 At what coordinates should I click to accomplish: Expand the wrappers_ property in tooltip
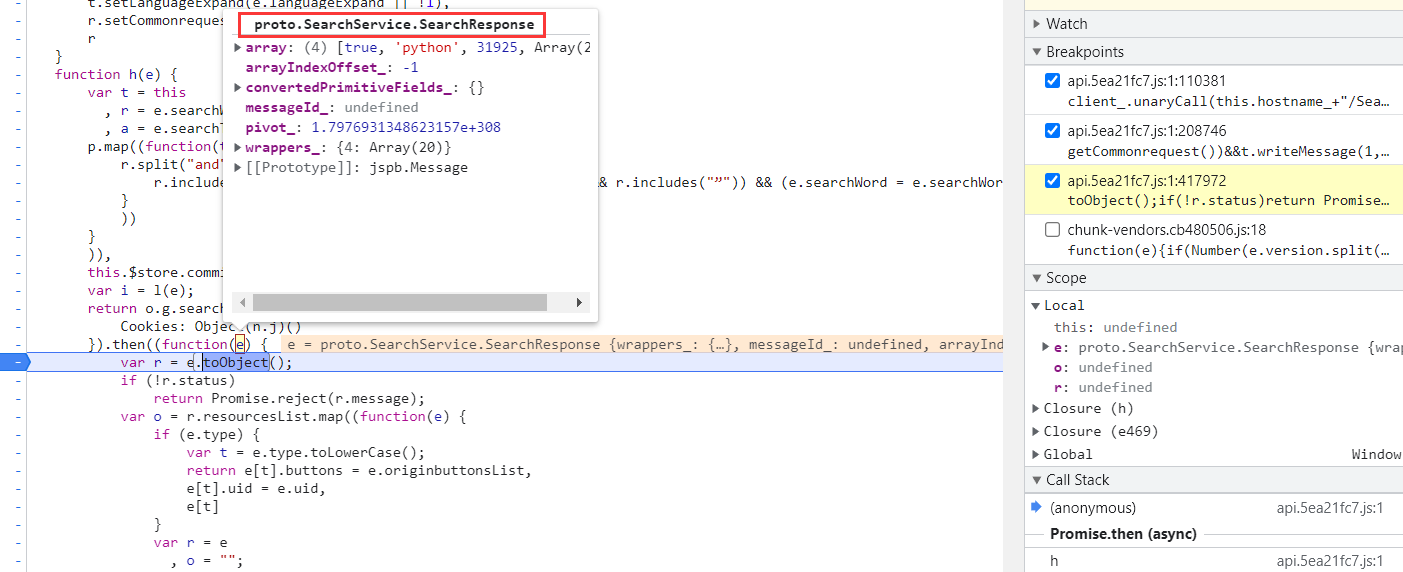tap(238, 148)
